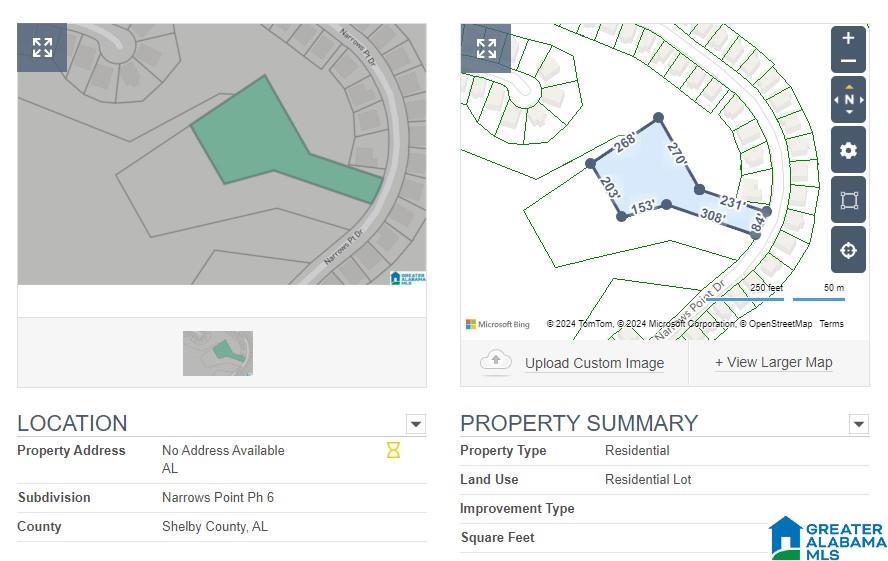888x561 pixels.
Task: Click the cloud upload icon
Action: point(496,361)
